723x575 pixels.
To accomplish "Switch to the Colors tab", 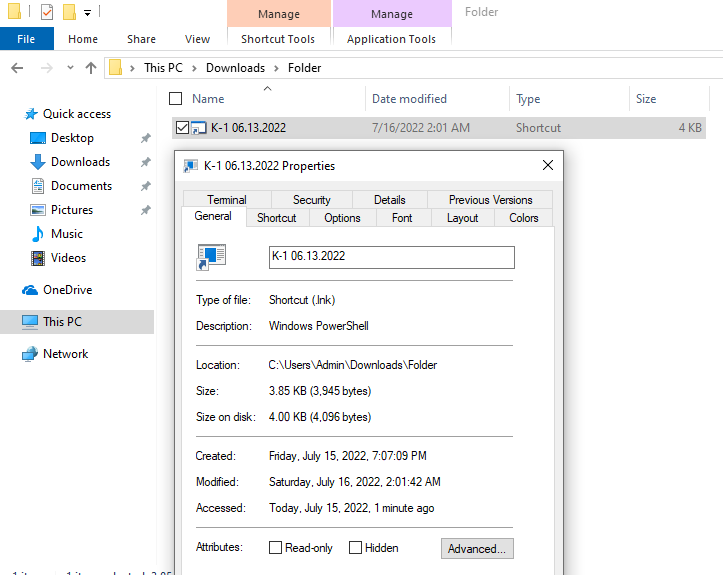I will 523,218.
